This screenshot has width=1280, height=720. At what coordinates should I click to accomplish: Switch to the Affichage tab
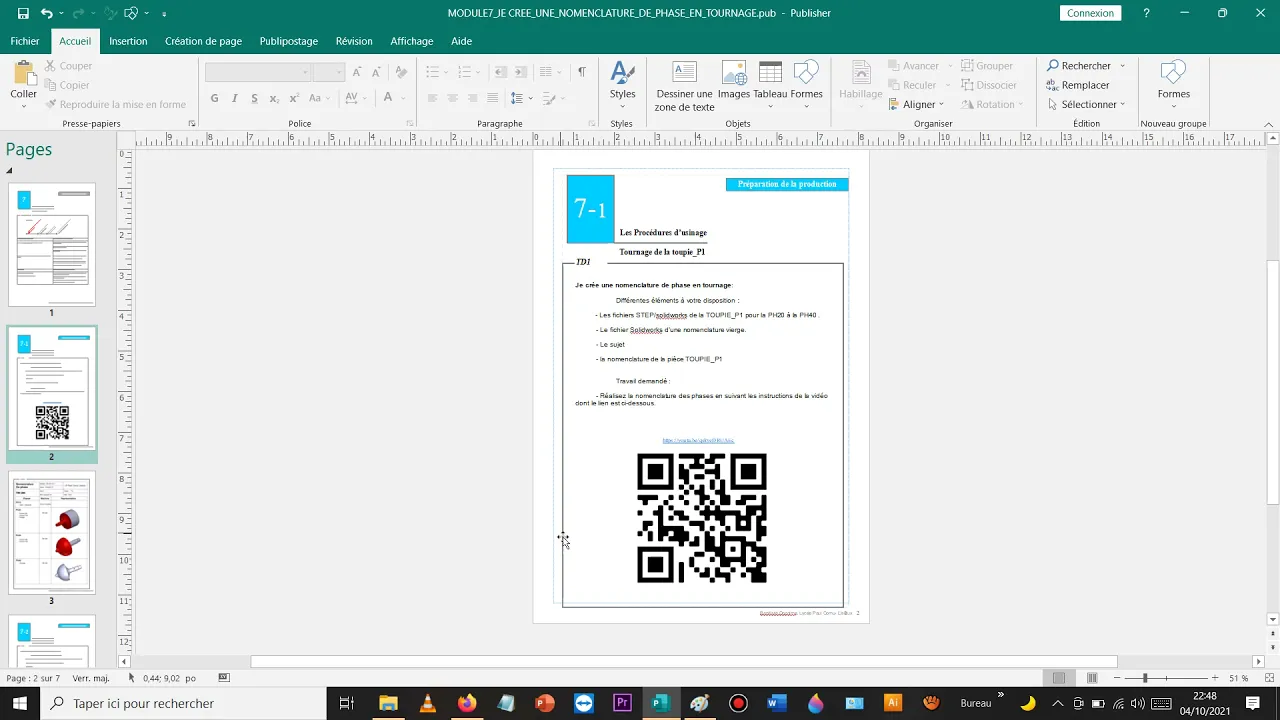point(412,41)
